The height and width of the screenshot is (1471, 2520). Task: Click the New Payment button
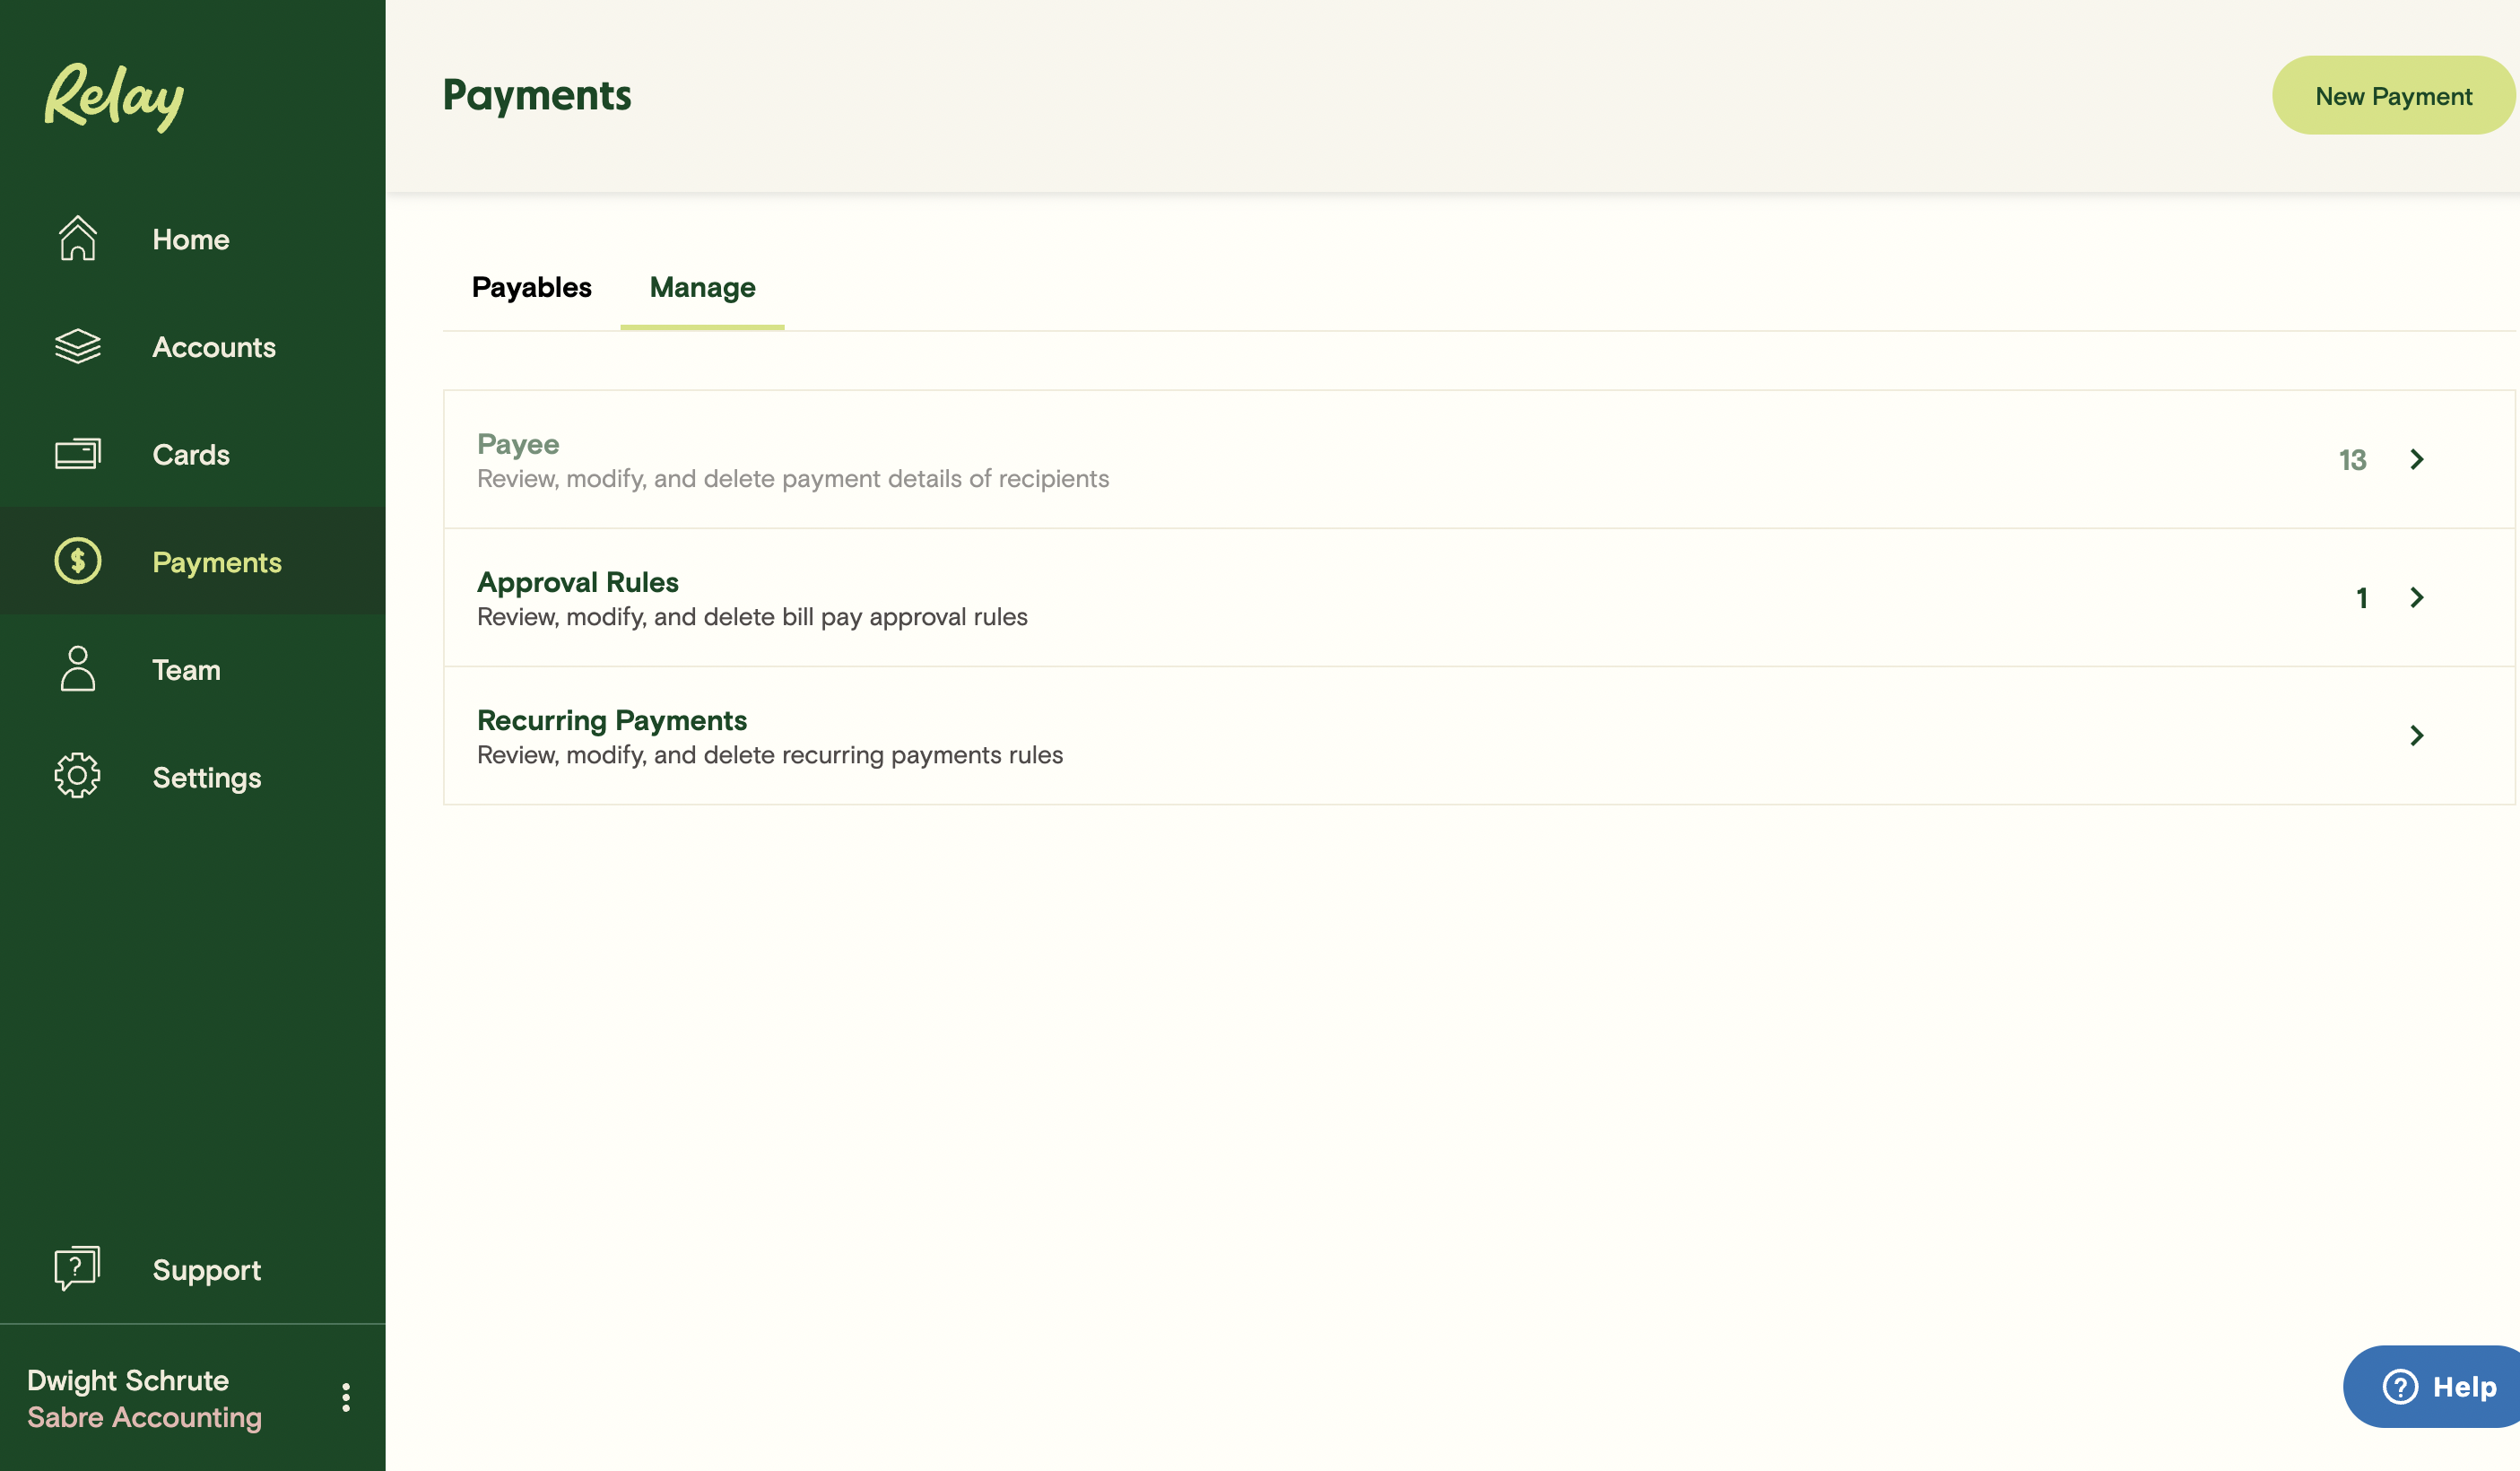(x=2392, y=96)
